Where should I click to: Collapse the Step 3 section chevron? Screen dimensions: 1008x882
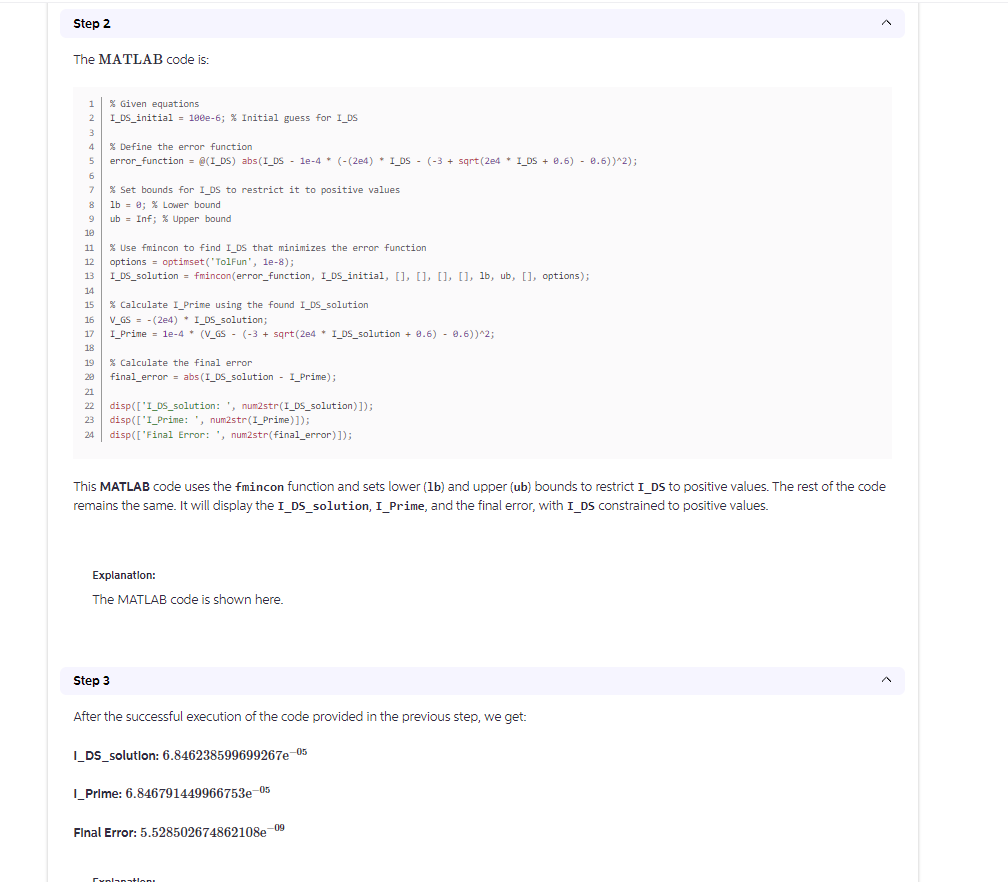[885, 680]
